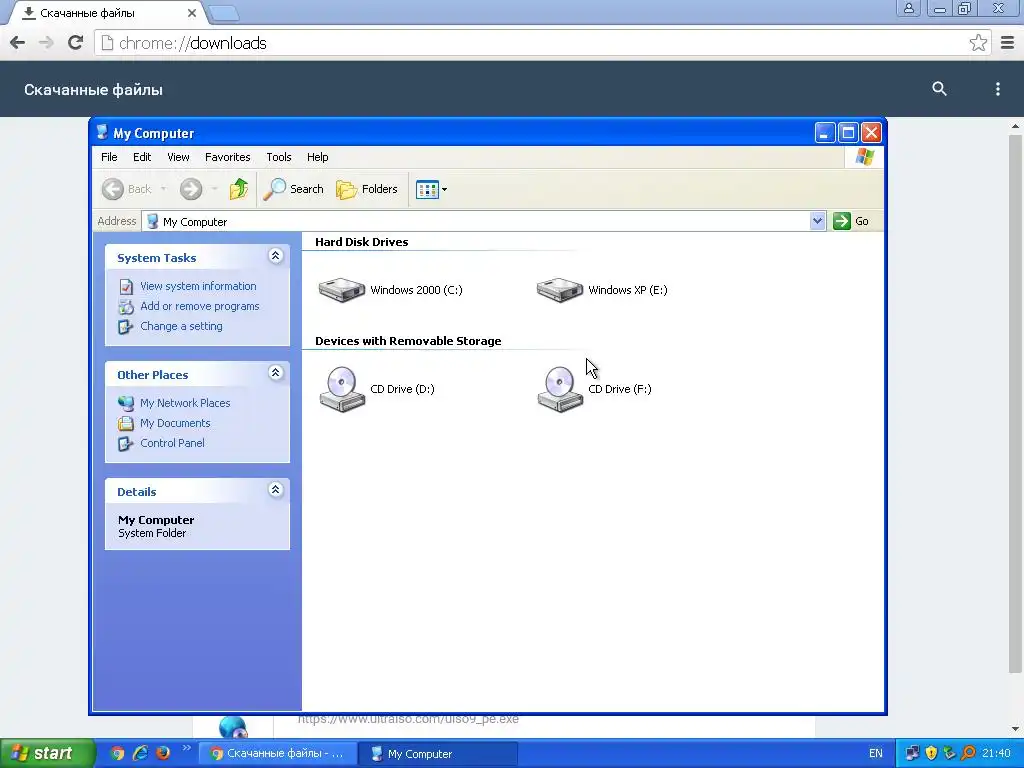Screen dimensions: 1024x768
Task: Switch to My Computer taskbar button
Action: 438,754
